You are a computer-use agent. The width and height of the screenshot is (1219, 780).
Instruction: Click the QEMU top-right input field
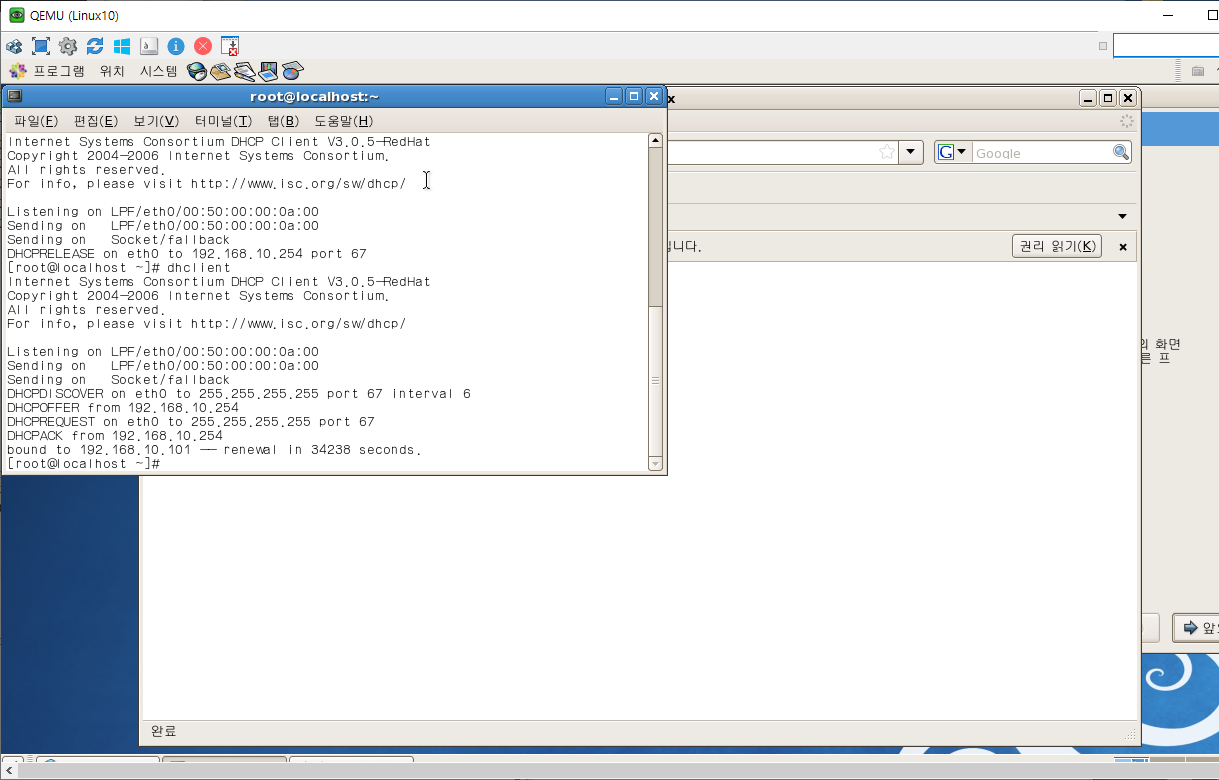click(x=1166, y=45)
